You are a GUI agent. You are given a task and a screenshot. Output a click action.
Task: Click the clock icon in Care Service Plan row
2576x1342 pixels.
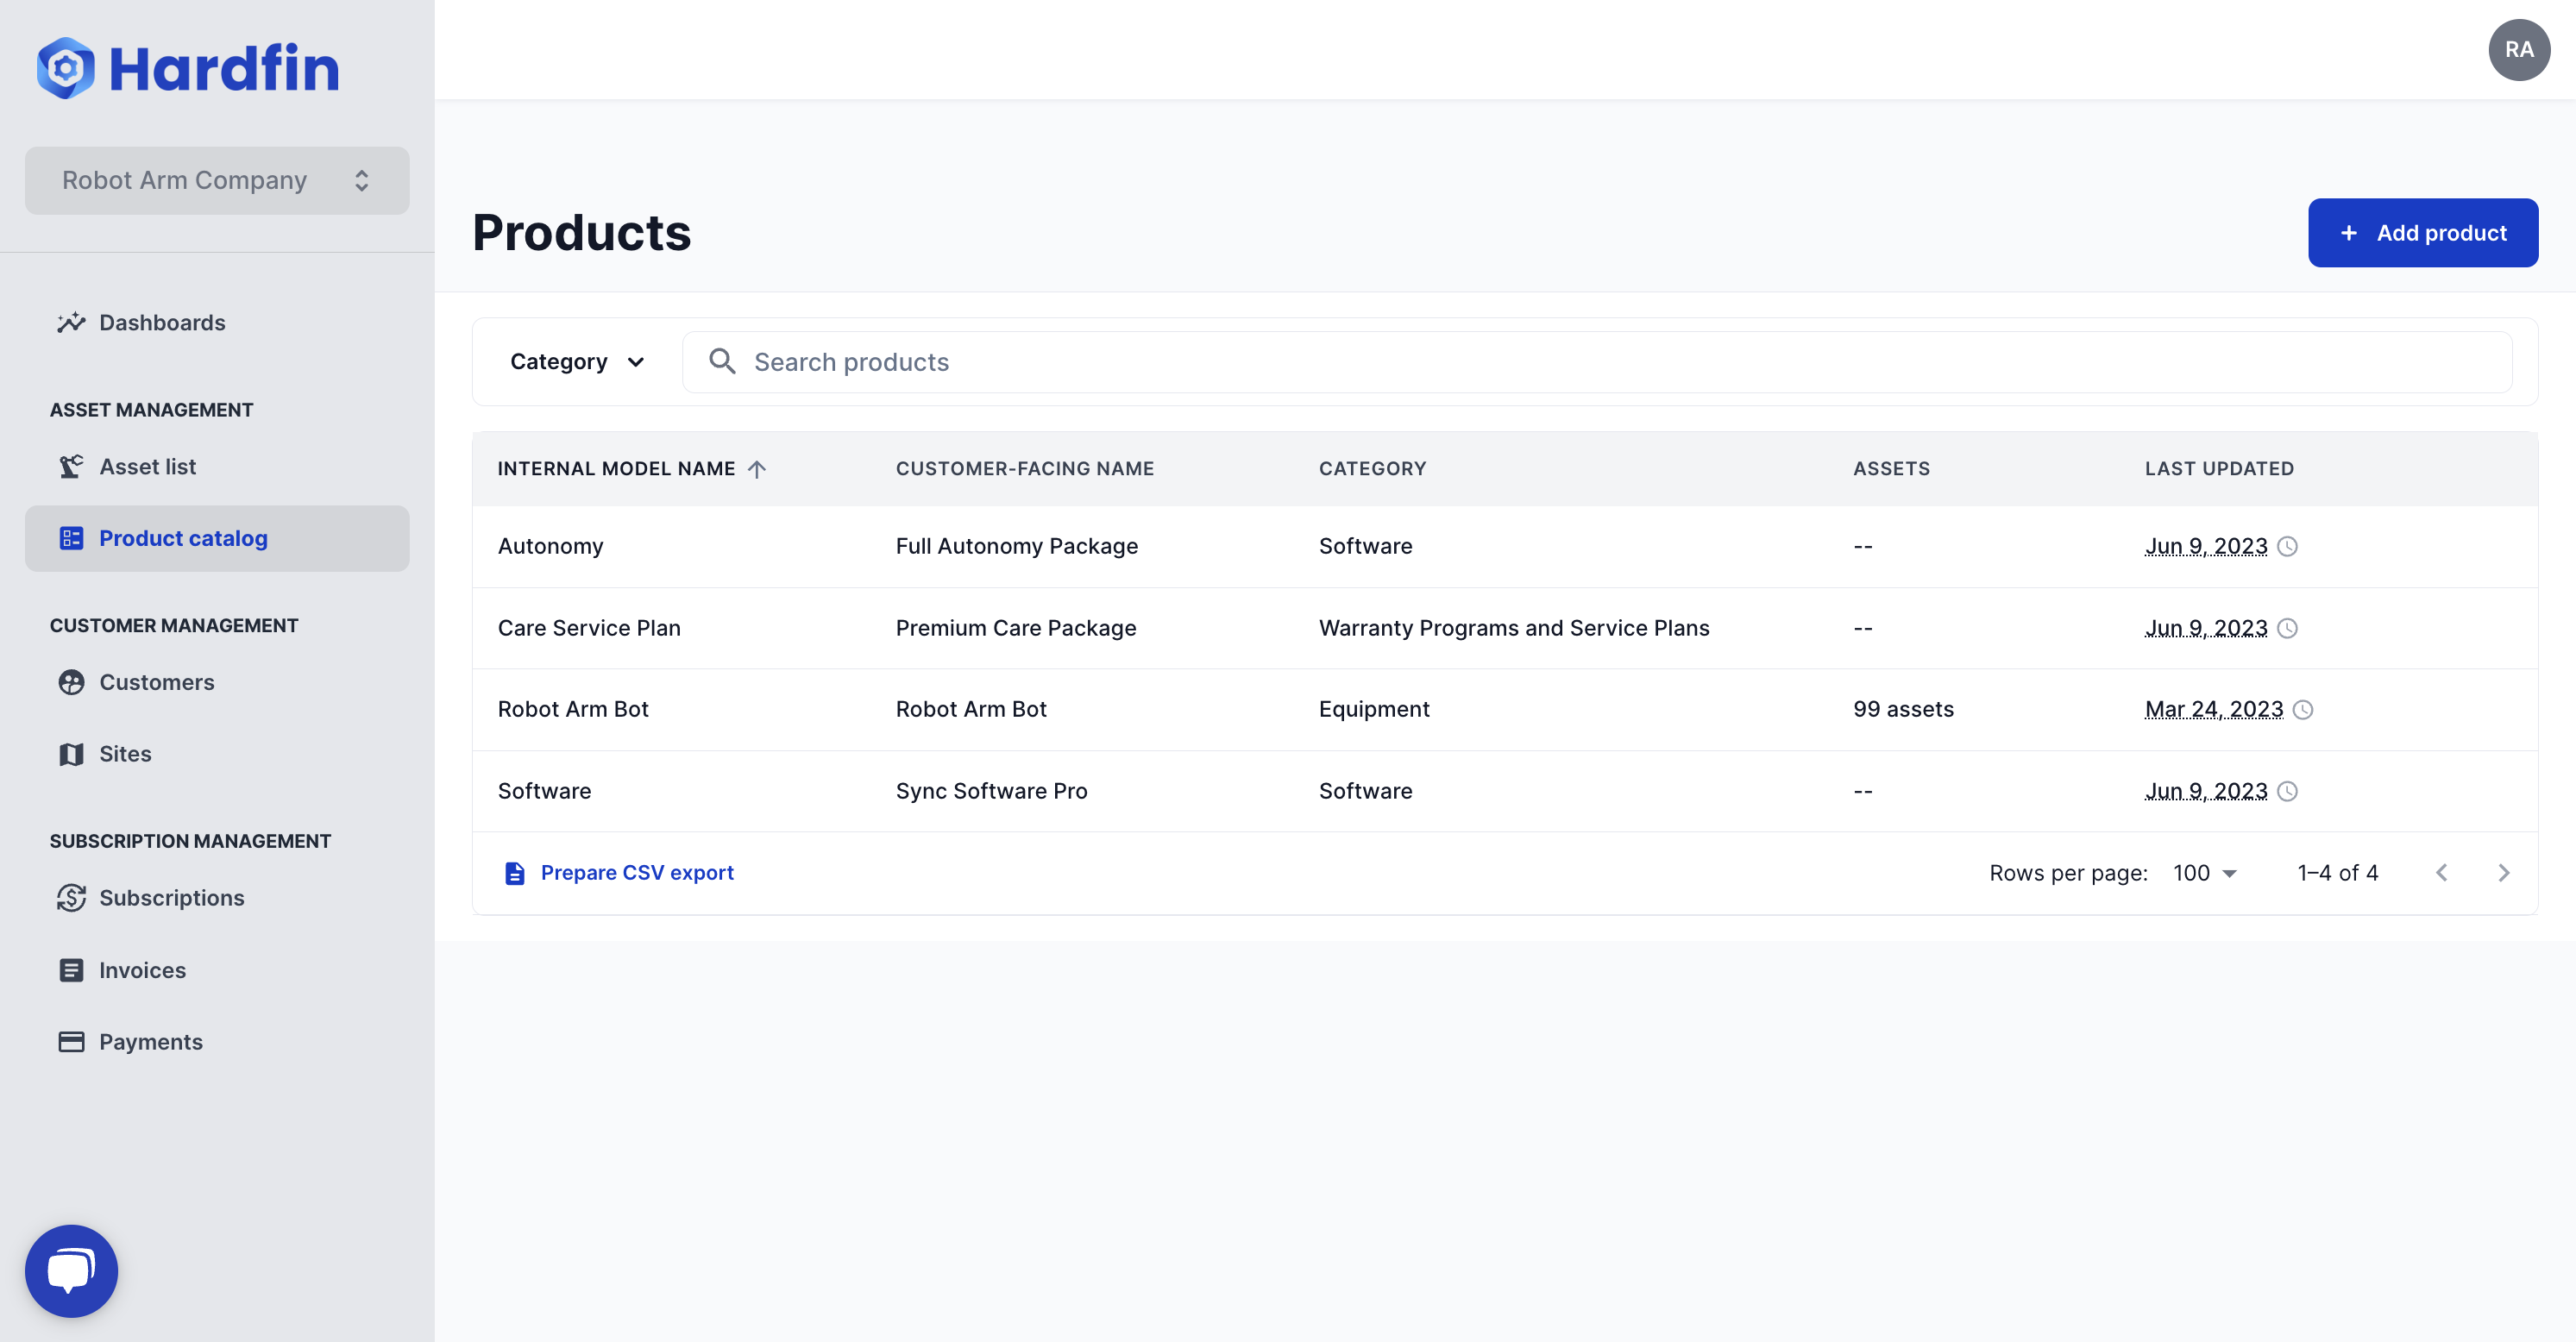(x=2287, y=628)
